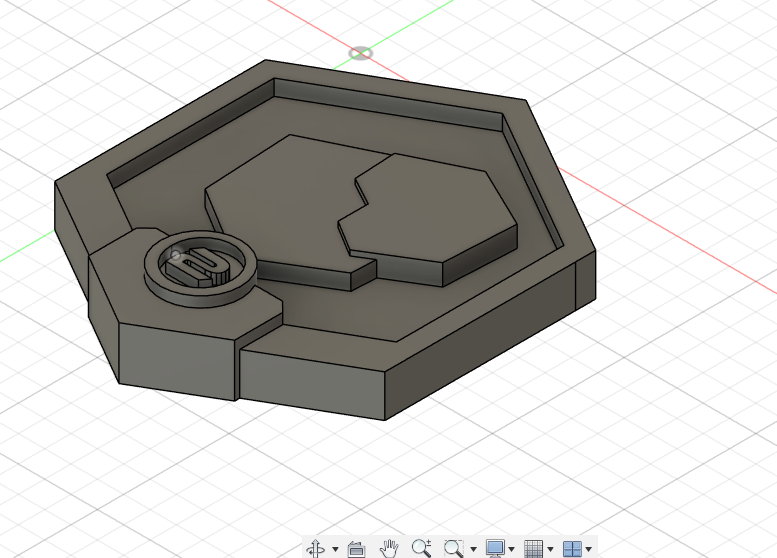Choose the Zoom magnifier with plus-minus
Screen dimensions: 777x558
point(421,548)
